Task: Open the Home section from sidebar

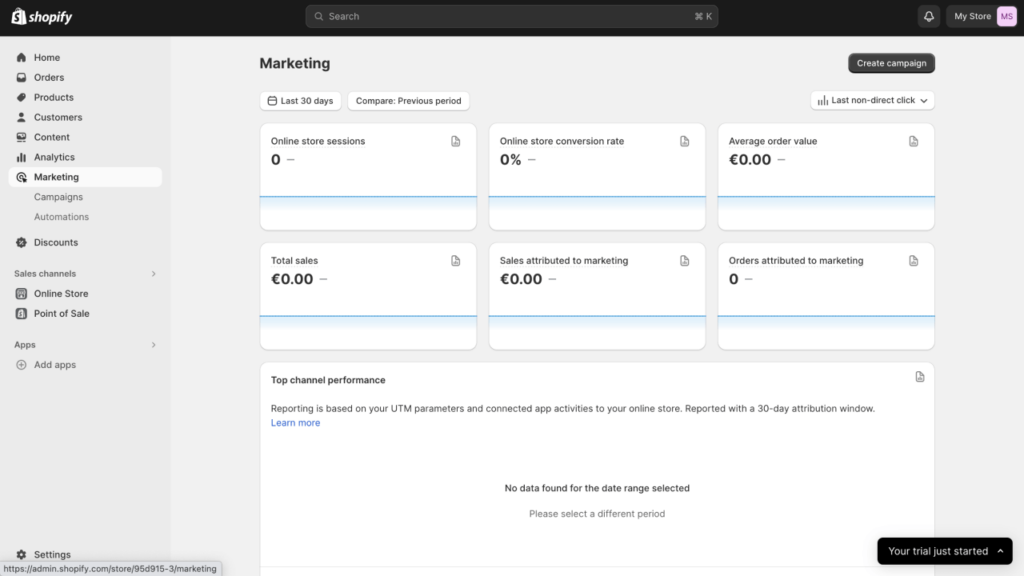Action: pyautogui.click(x=20, y=57)
